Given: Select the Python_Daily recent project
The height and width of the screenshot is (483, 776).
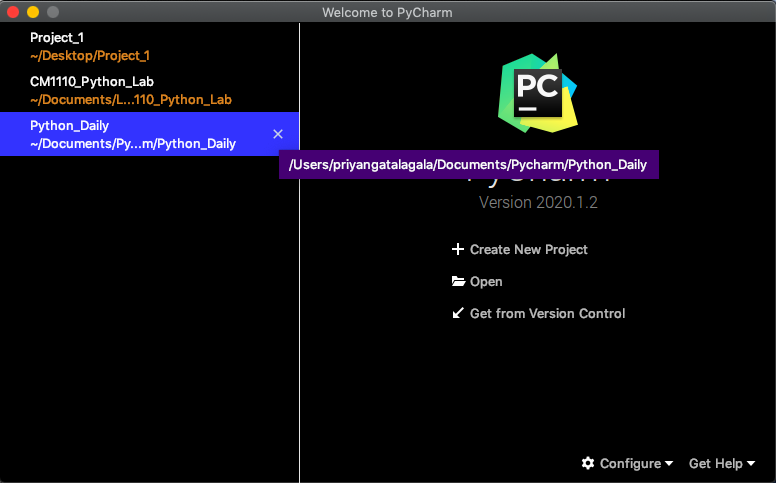Looking at the screenshot, I should (x=149, y=134).
